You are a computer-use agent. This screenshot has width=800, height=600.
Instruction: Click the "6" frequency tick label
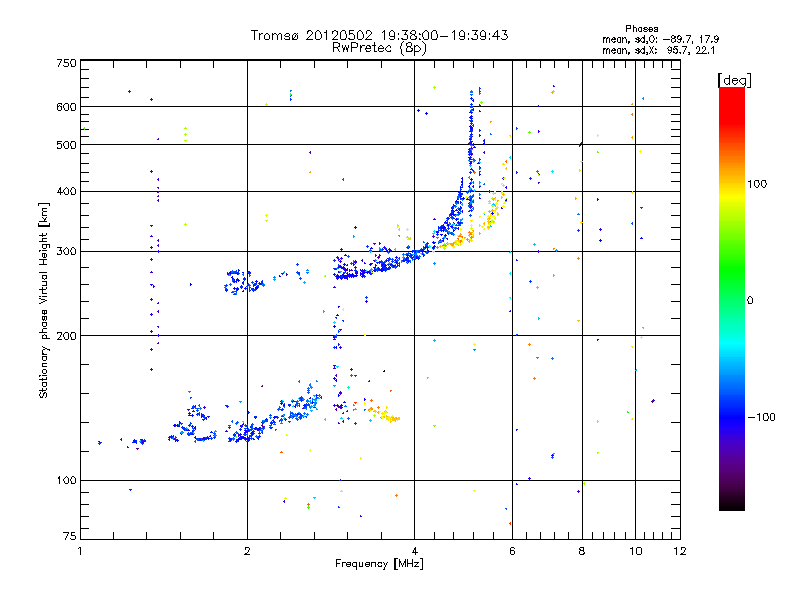click(512, 552)
